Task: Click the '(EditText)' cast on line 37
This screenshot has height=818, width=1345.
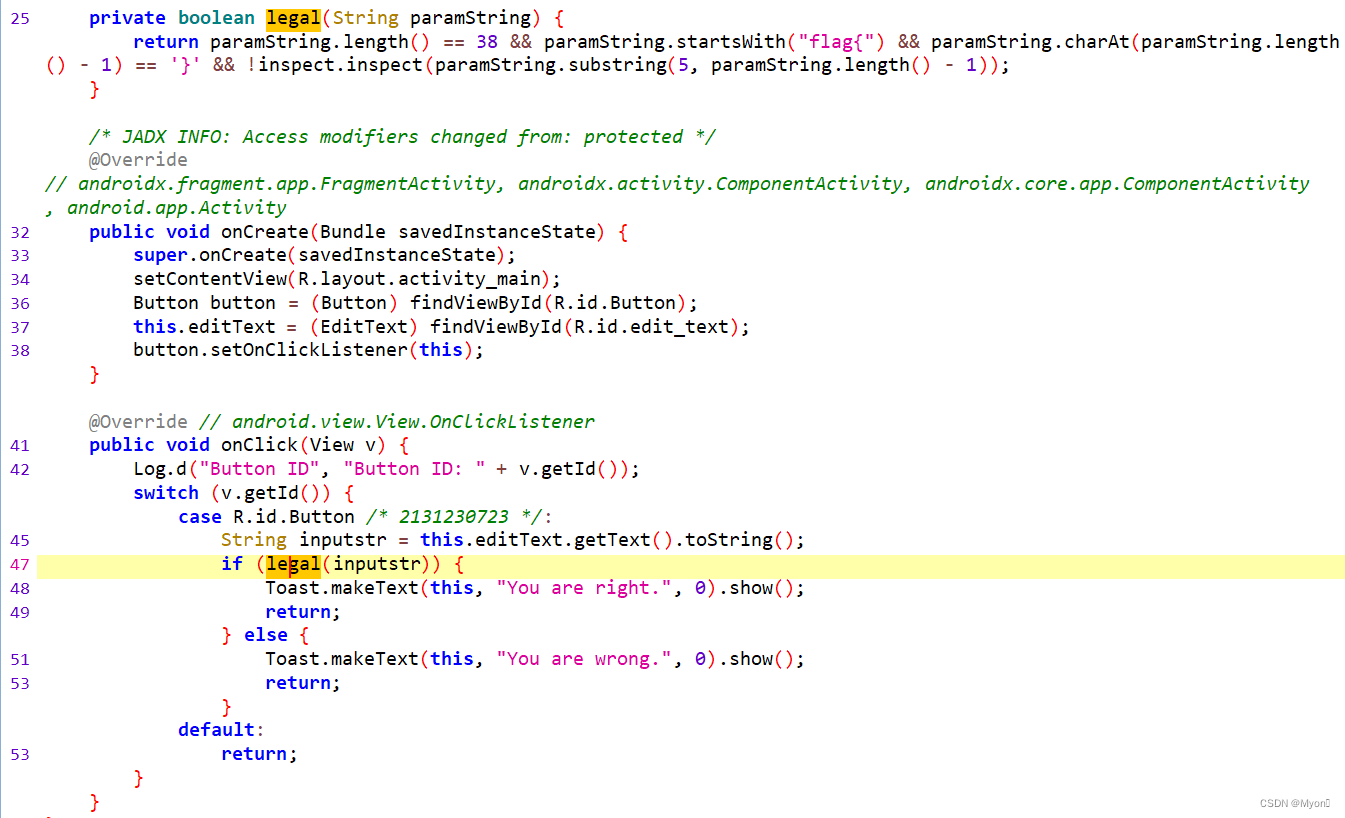Action: click(x=364, y=327)
